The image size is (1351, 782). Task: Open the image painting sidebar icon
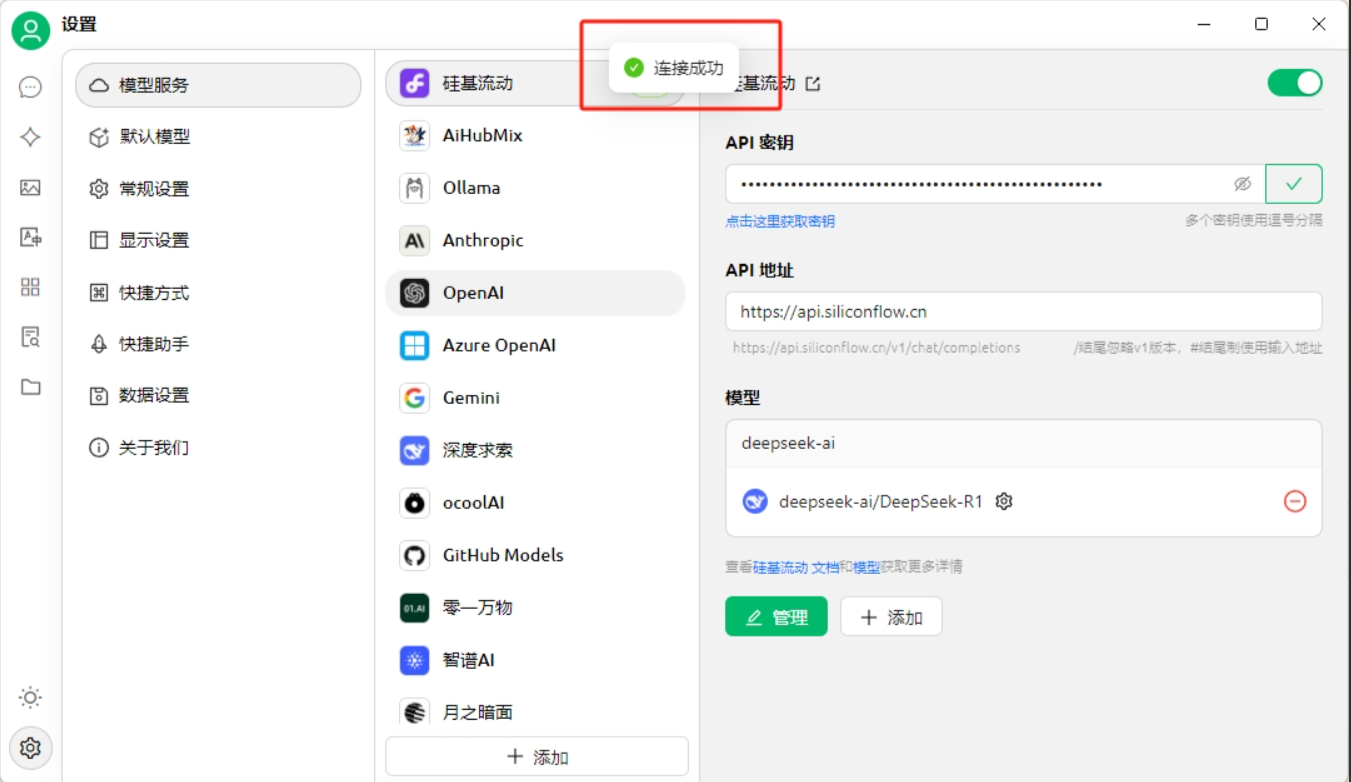(30, 187)
